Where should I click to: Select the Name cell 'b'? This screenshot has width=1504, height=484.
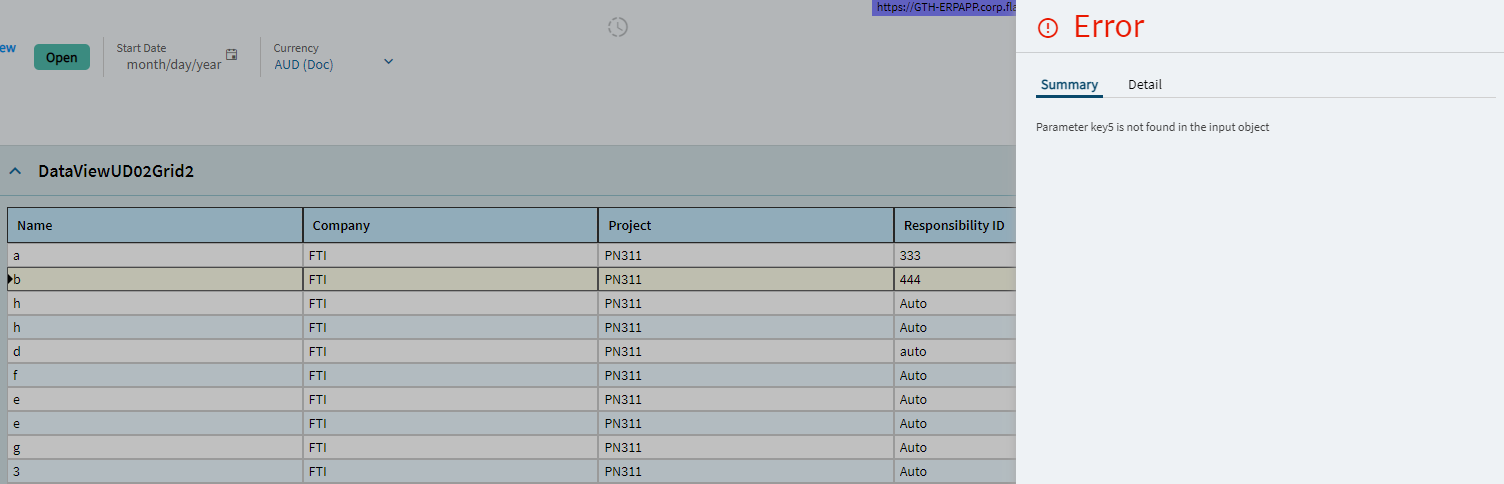(x=155, y=279)
